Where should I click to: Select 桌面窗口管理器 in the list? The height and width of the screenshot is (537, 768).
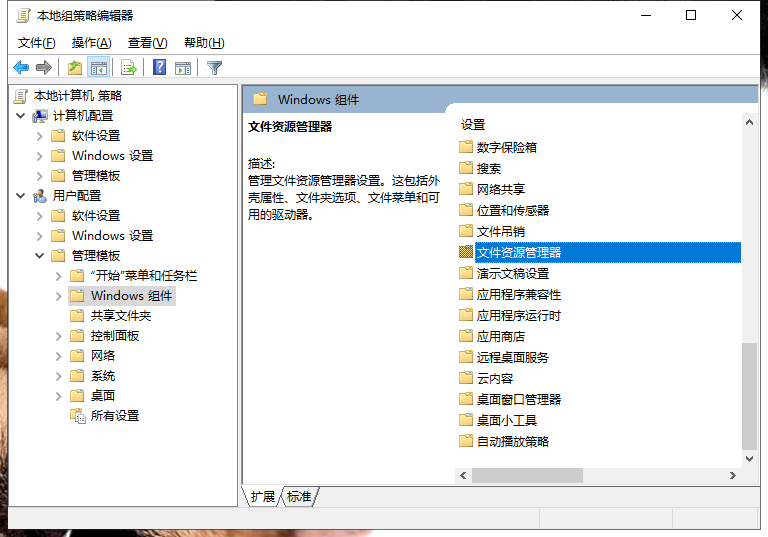tap(519, 399)
